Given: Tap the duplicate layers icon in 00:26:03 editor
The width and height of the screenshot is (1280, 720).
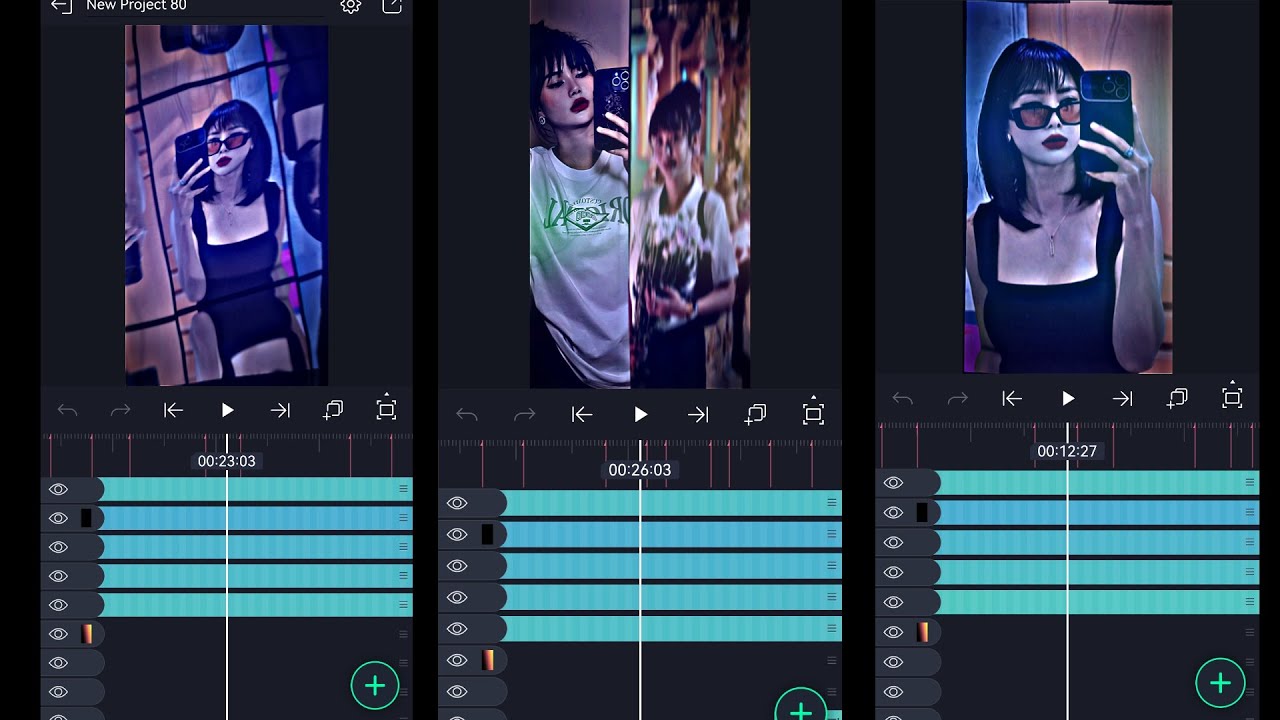Looking at the screenshot, I should 755,414.
